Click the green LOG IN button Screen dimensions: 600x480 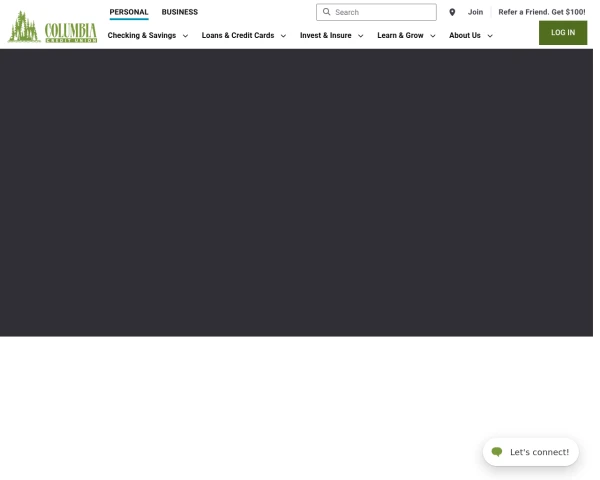tap(563, 33)
